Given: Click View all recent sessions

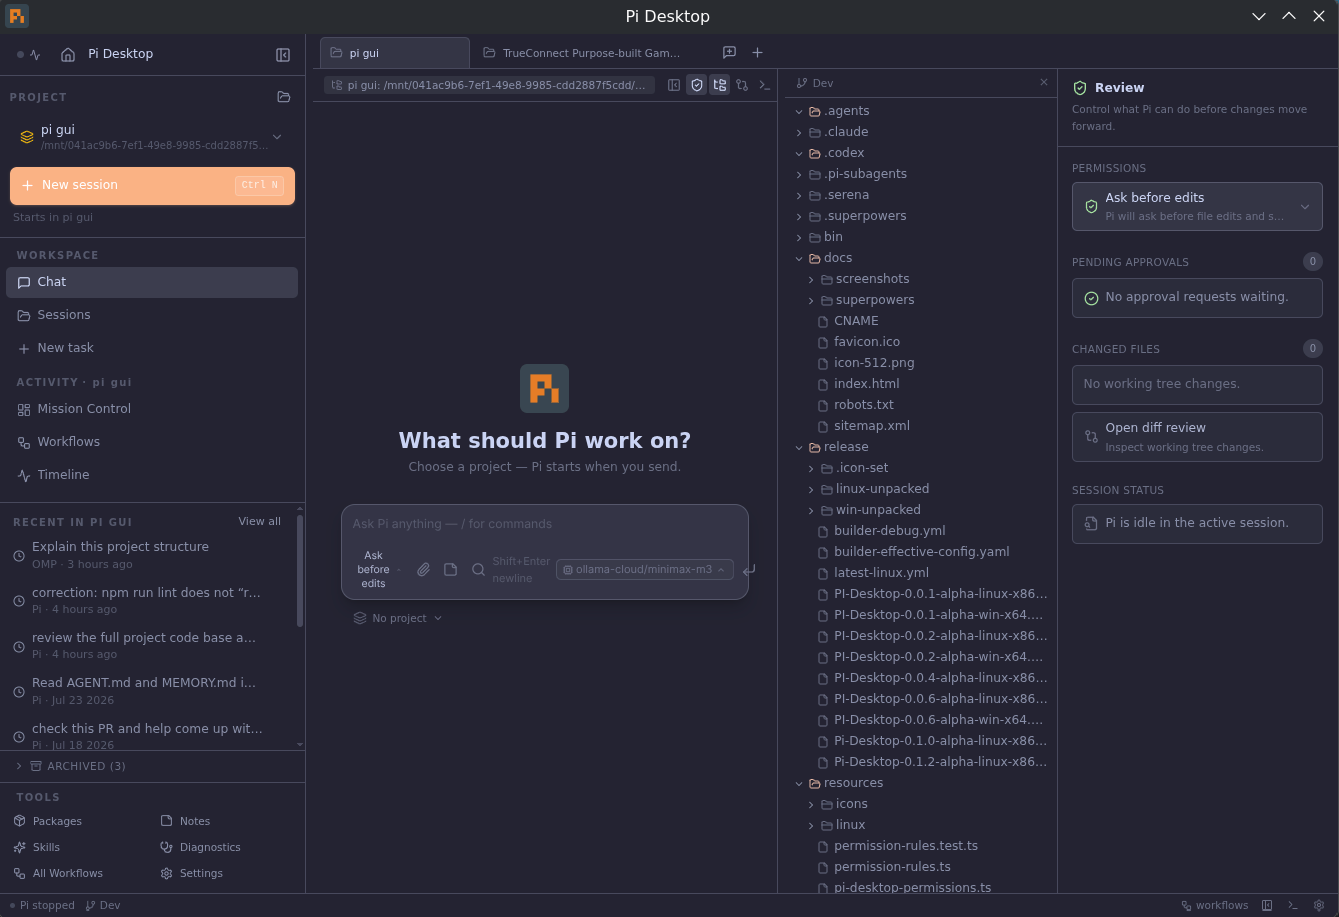Looking at the screenshot, I should pyautogui.click(x=259, y=521).
